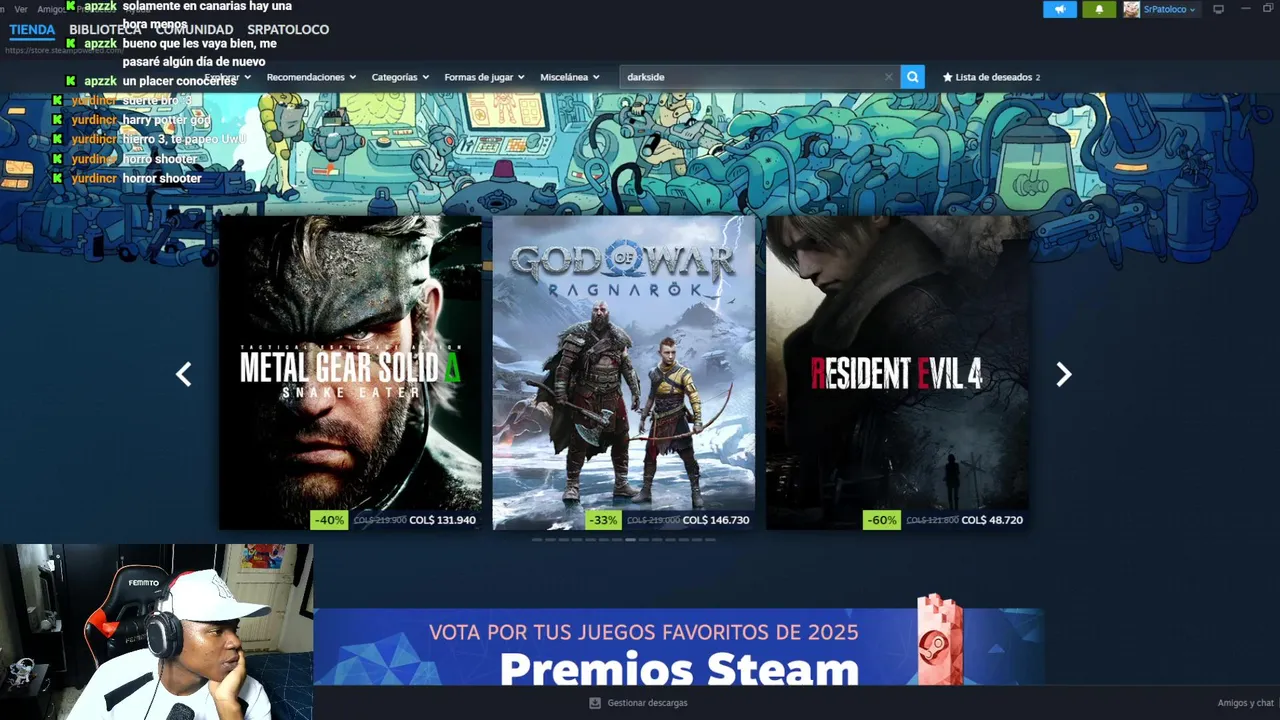Open the green bell notifications button
The width and height of the screenshot is (1280, 720).
click(1099, 9)
